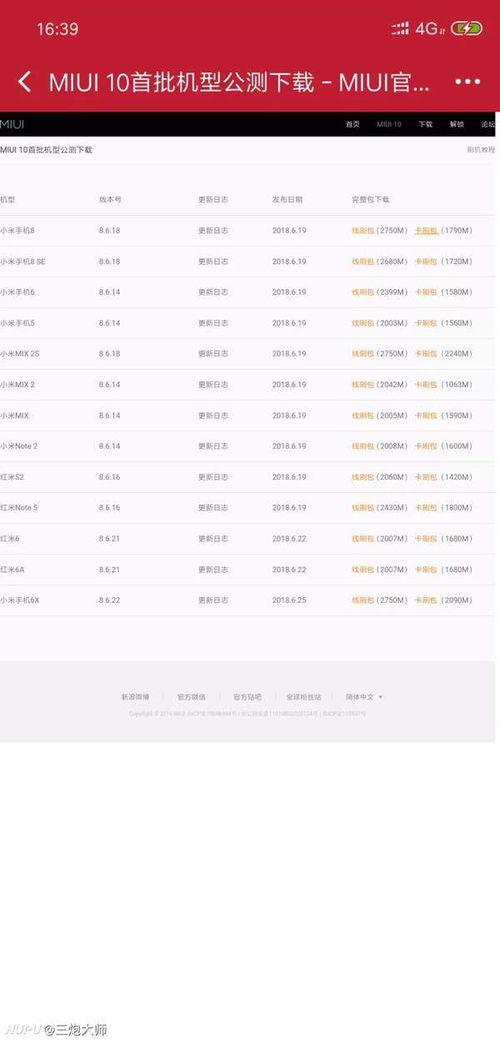Image resolution: width=500 pixels, height=1040 pixels.
Task: Download 线刷包 for 小米手机6X
Action: tap(362, 600)
